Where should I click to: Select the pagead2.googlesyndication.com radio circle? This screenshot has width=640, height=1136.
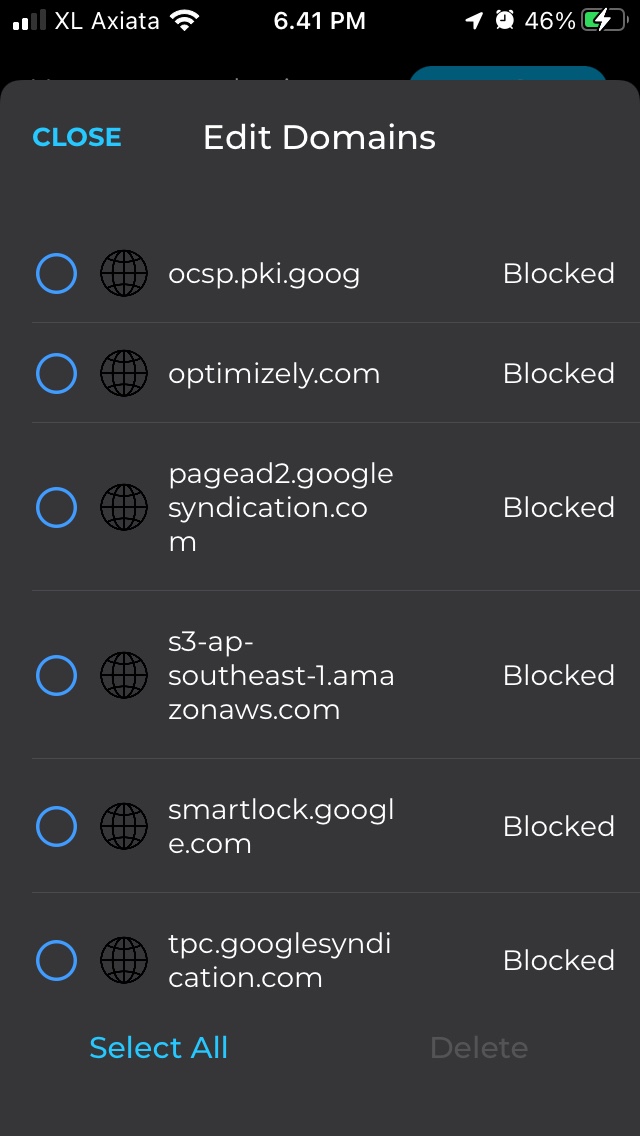point(56,507)
